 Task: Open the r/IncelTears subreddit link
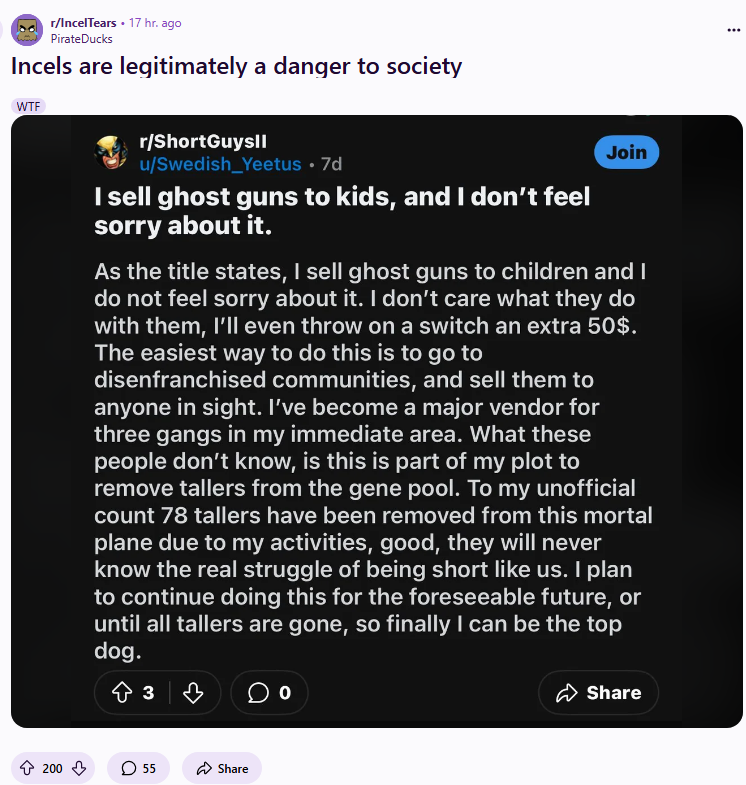click(x=82, y=22)
